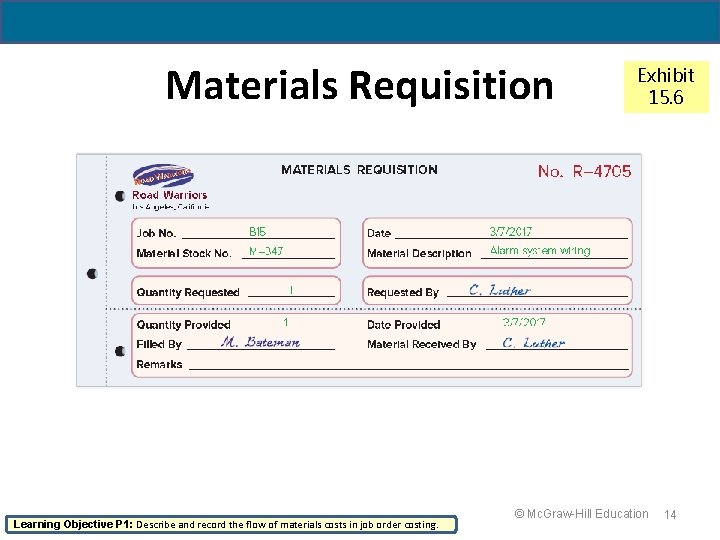Click the Material Stock No. label
Viewport: 720px width, 540px height.
pyautogui.click(x=184, y=253)
